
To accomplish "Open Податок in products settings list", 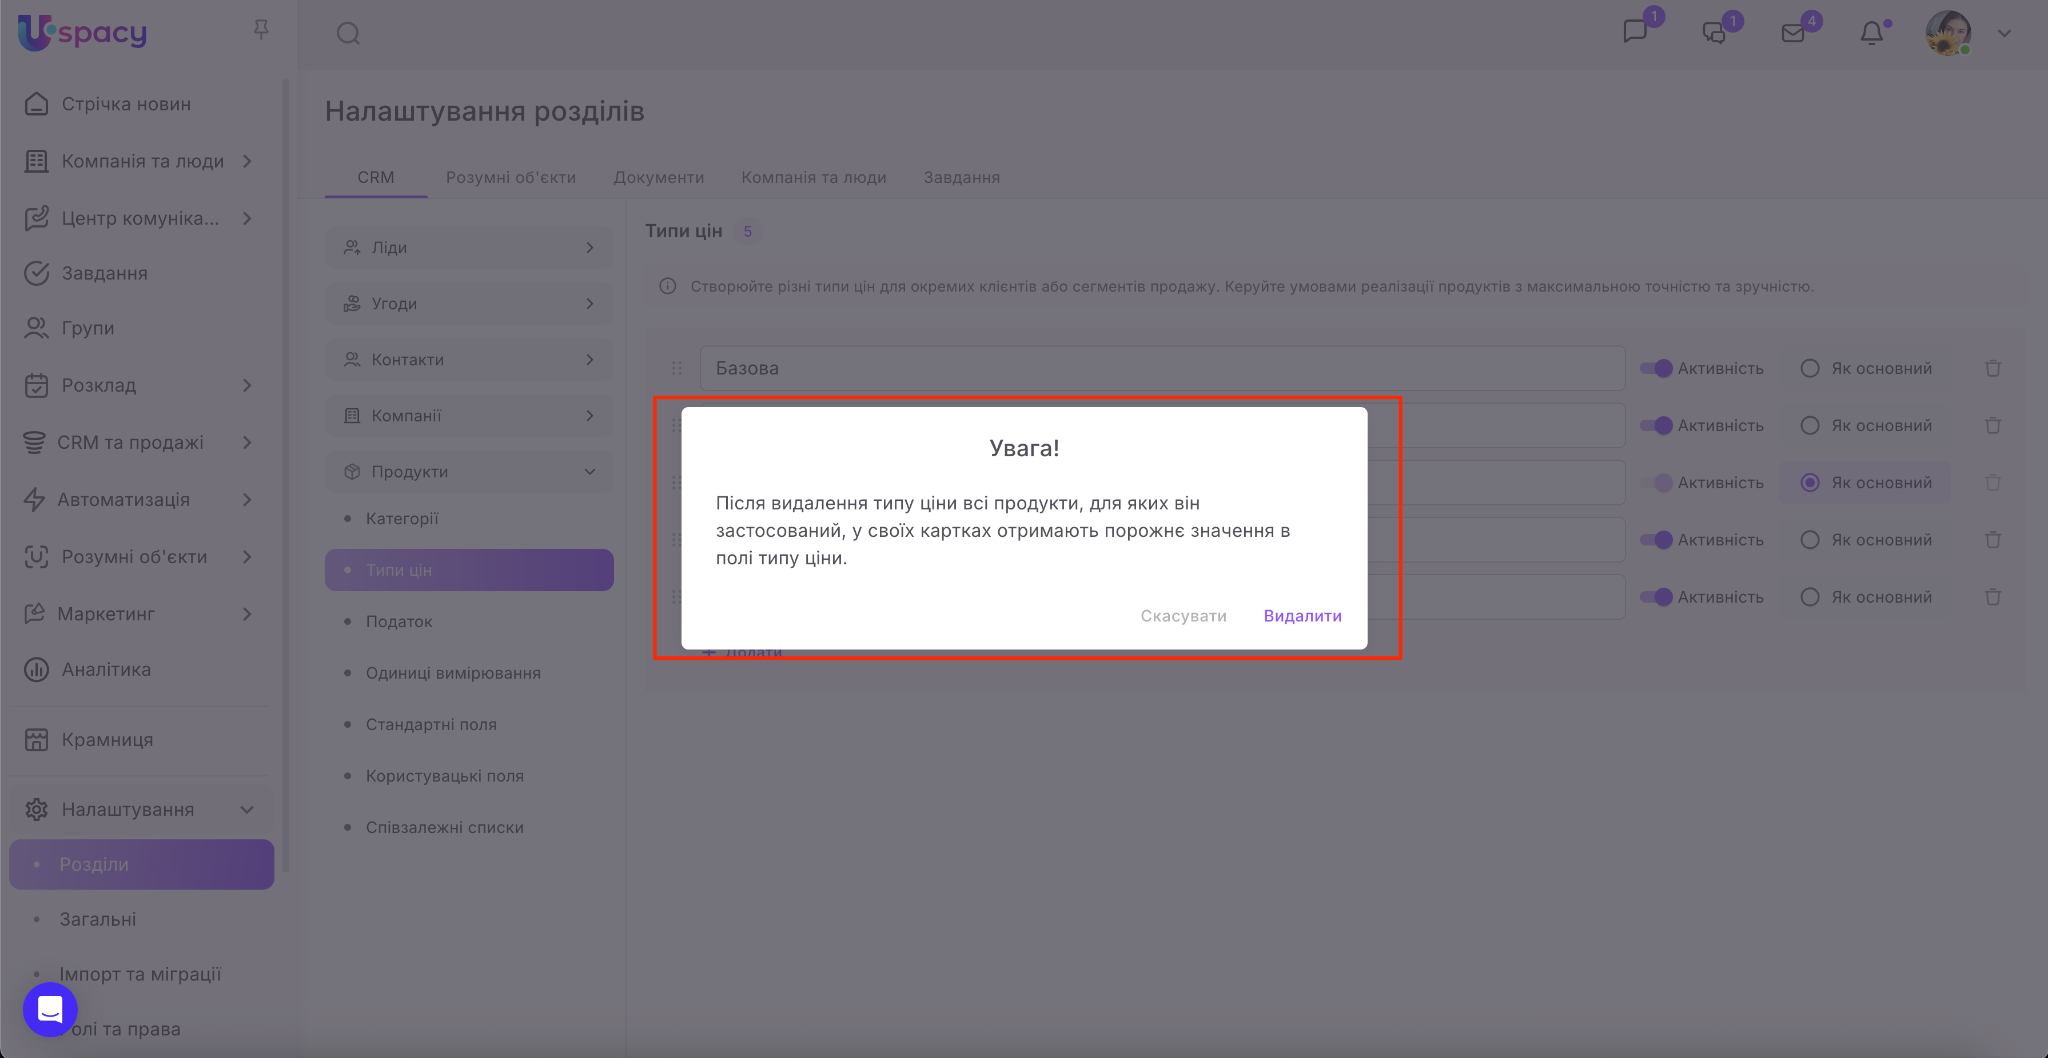I will click(399, 622).
